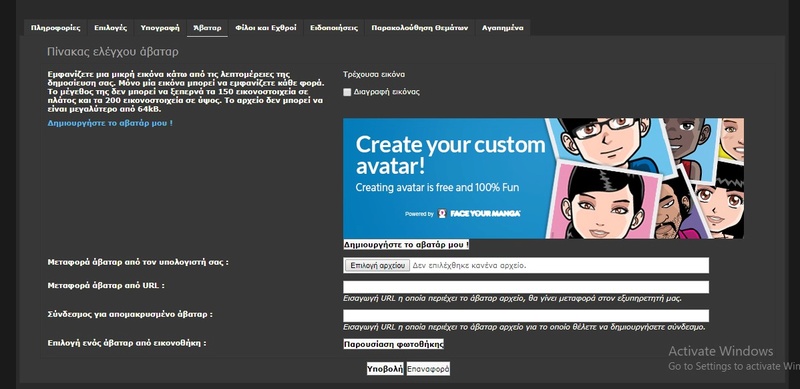This screenshot has height=389, width=800.
Task: Focus the Μεταφορά άβαταρ από URL field
Action: click(x=526, y=287)
